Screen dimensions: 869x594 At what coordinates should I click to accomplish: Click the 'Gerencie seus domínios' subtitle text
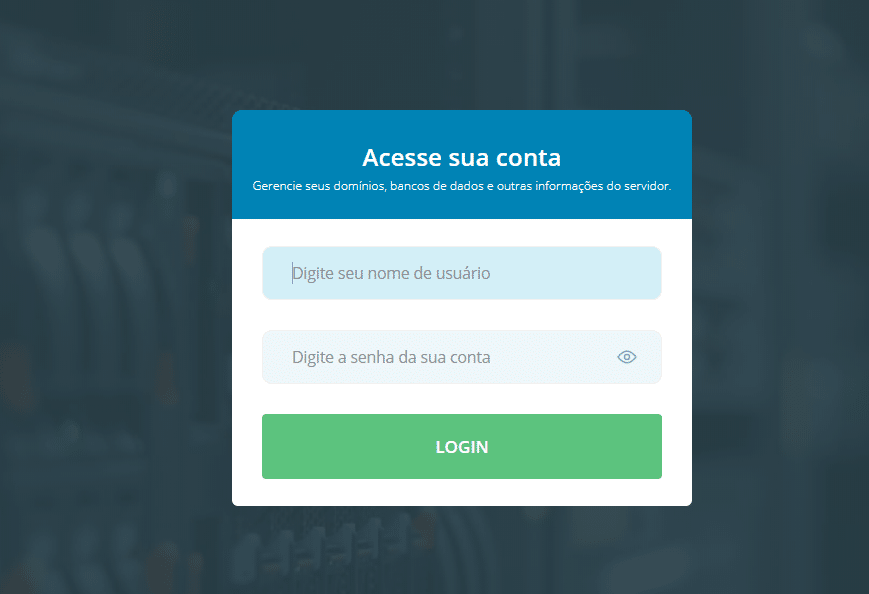tap(462, 186)
